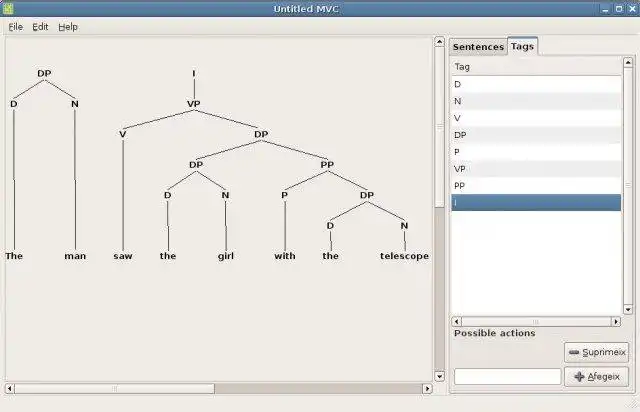Click the root I node of the tree
640x412 pixels.
pos(194,73)
